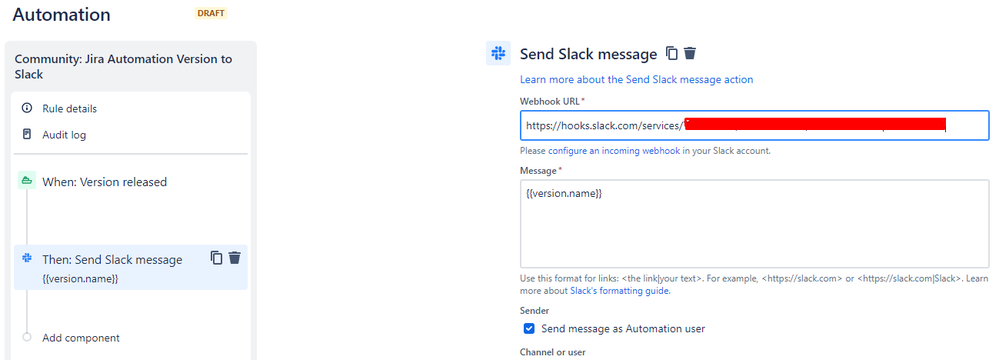999x360 pixels.
Task: Uncheck Send message as Automation user
Action: (x=529, y=329)
